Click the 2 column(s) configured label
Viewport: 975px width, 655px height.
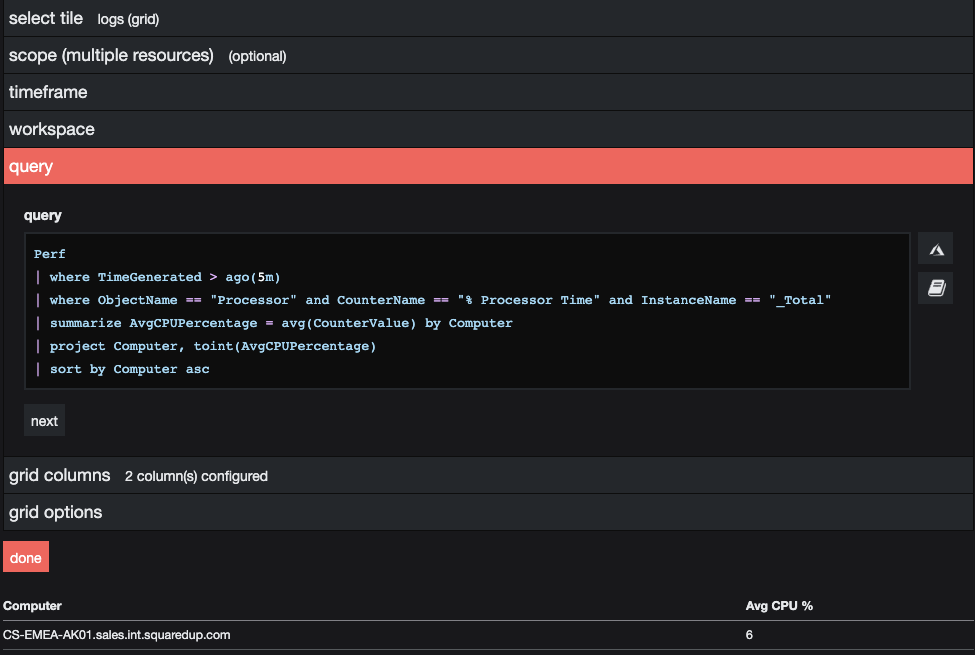click(x=196, y=476)
